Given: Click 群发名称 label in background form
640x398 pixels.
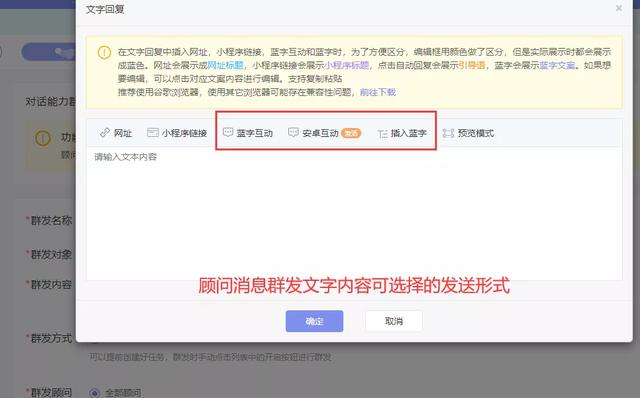Looking at the screenshot, I should [51, 221].
